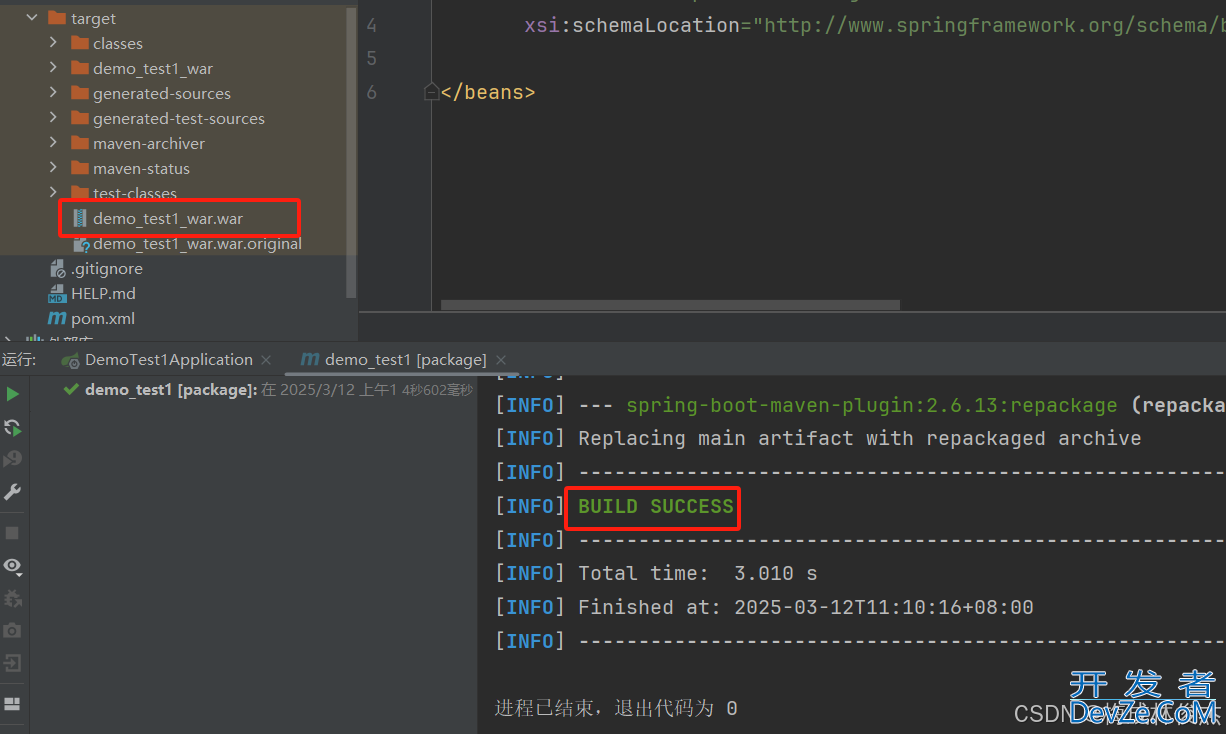
Task: Click the Finished at timestamp console line
Action: point(806,607)
